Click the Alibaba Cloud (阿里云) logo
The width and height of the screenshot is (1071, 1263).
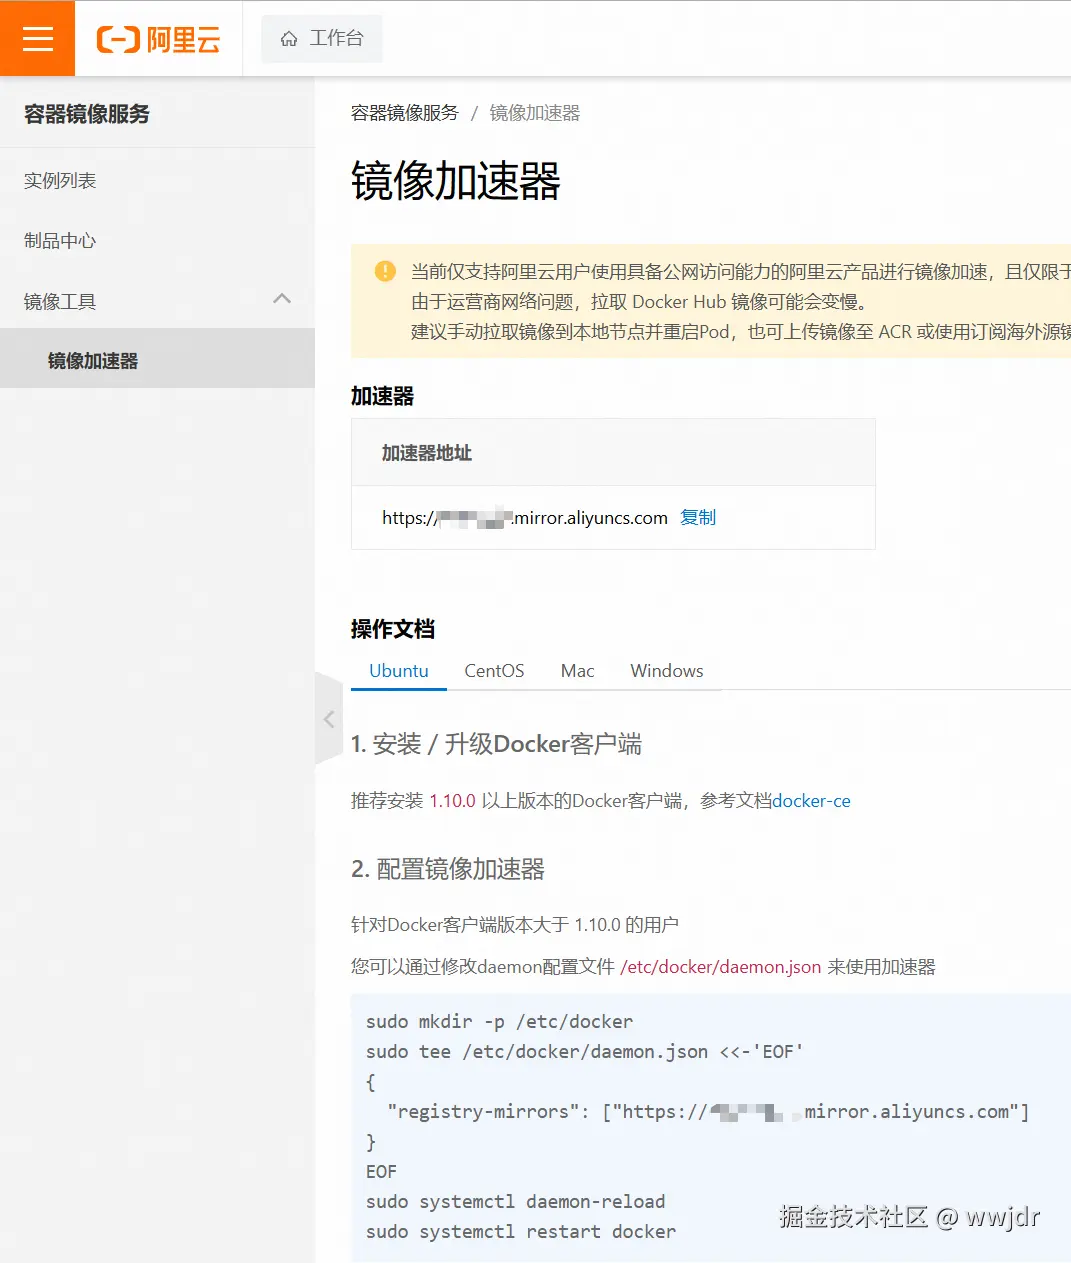[158, 39]
